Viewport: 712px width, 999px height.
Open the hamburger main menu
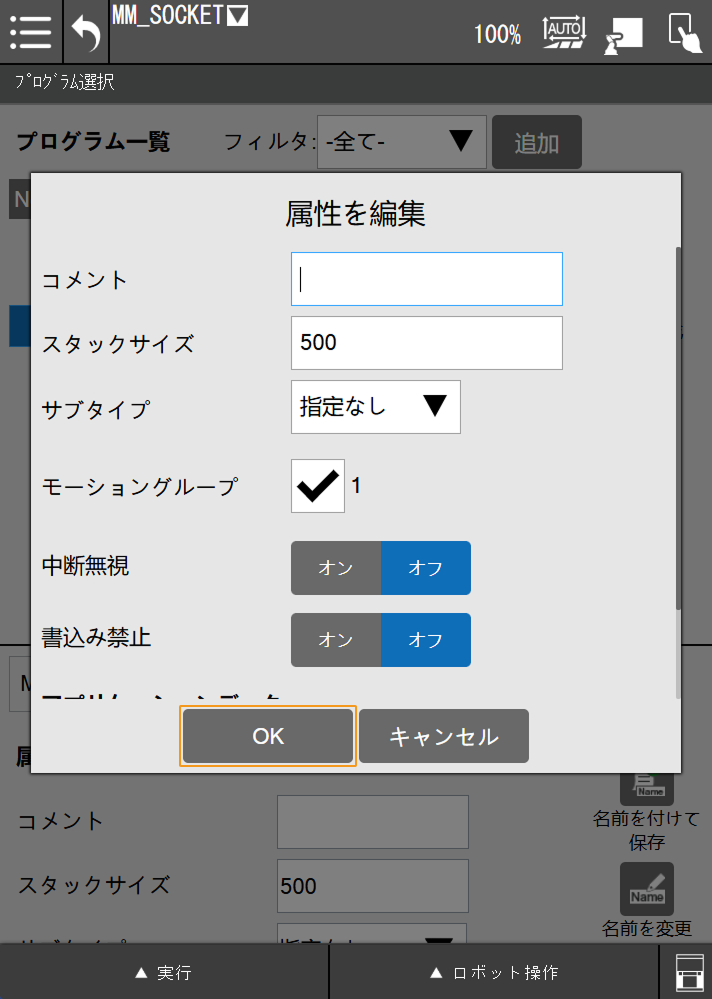coord(31,33)
